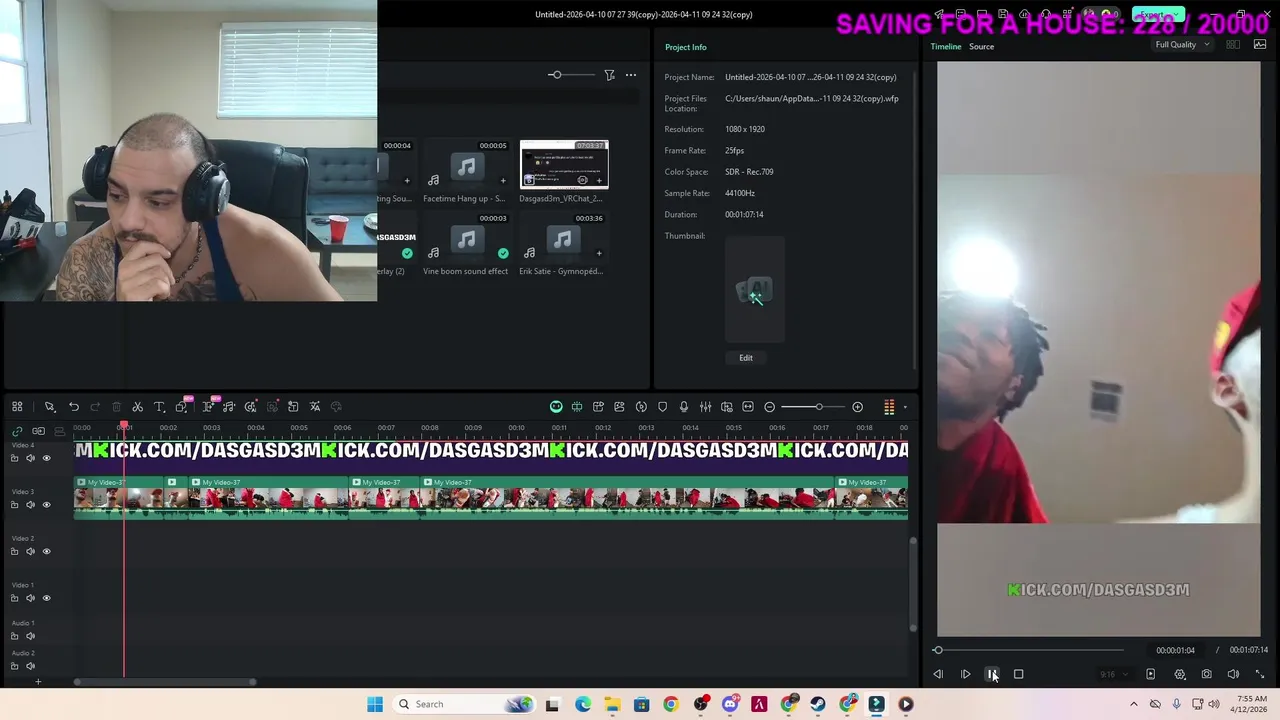Viewport: 1280px width, 720px height.
Task: Click the media thumbnail size slider
Action: [x=555, y=75]
